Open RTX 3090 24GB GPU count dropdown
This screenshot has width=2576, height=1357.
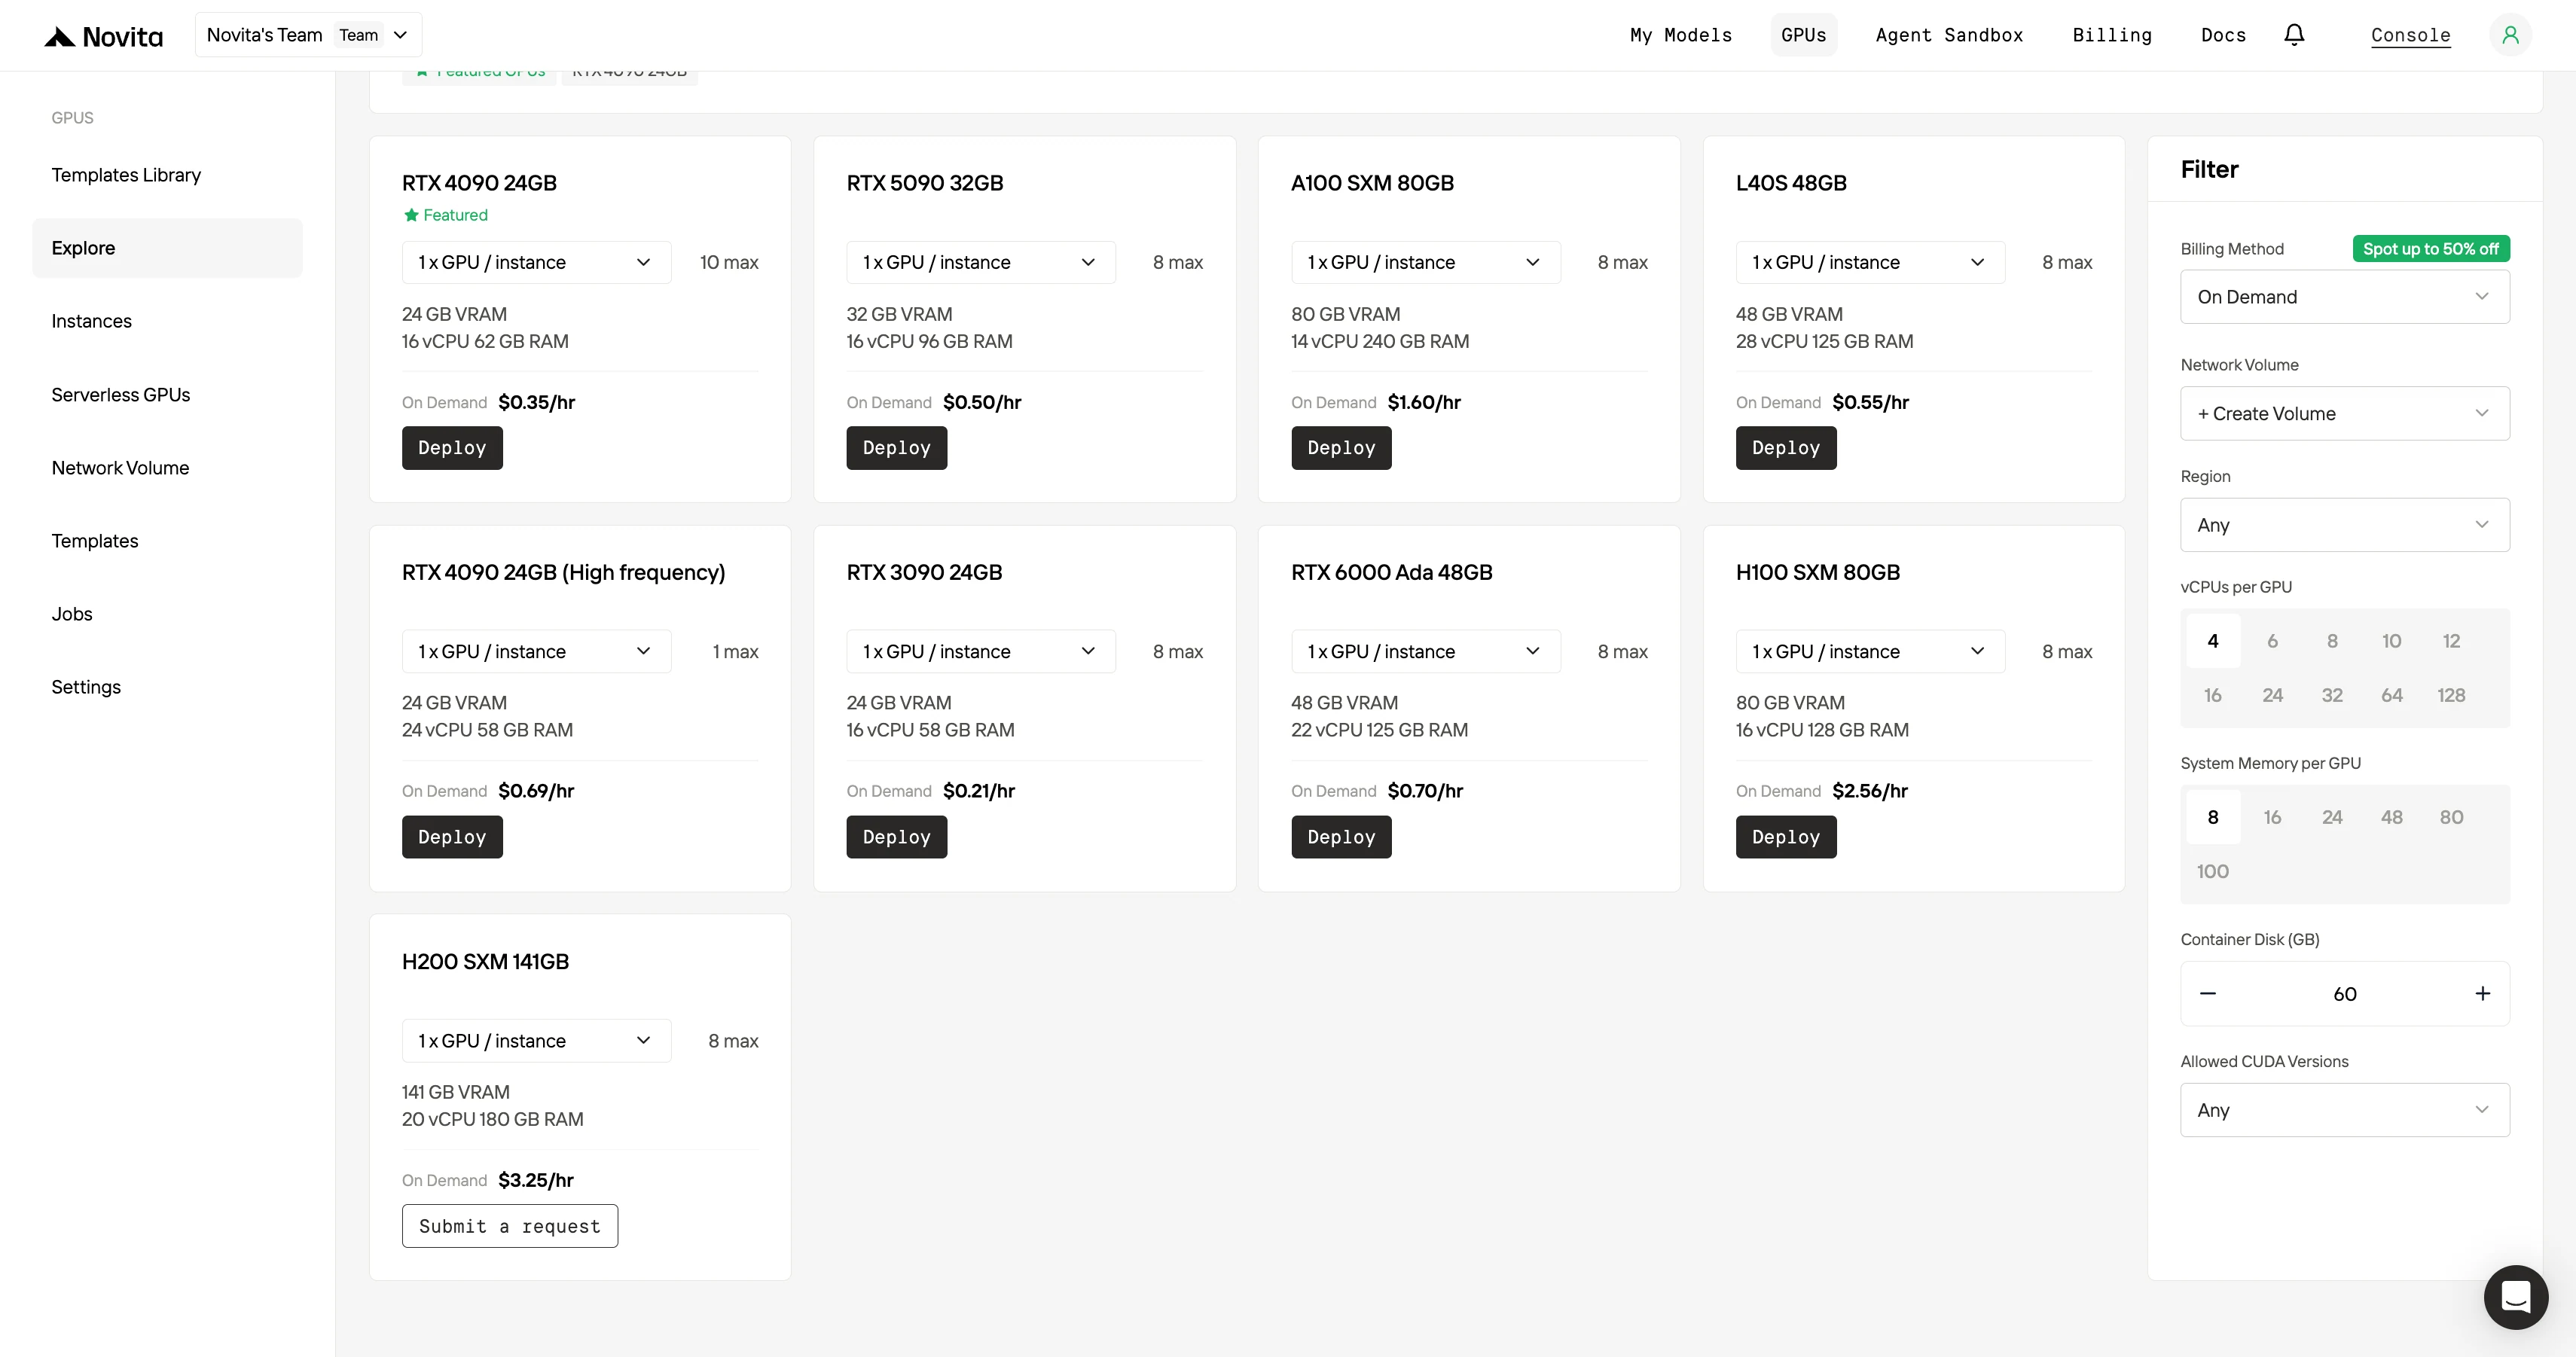tap(980, 651)
